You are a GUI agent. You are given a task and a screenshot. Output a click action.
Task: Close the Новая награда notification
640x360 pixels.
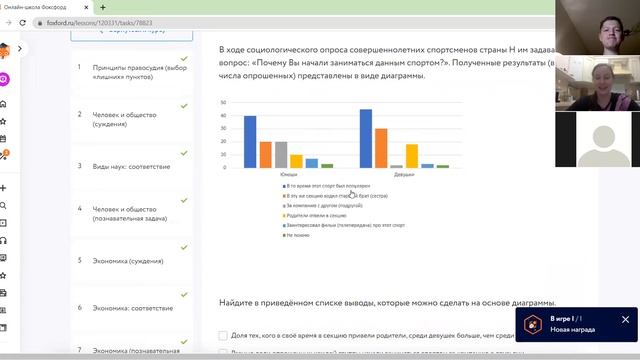[625, 320]
